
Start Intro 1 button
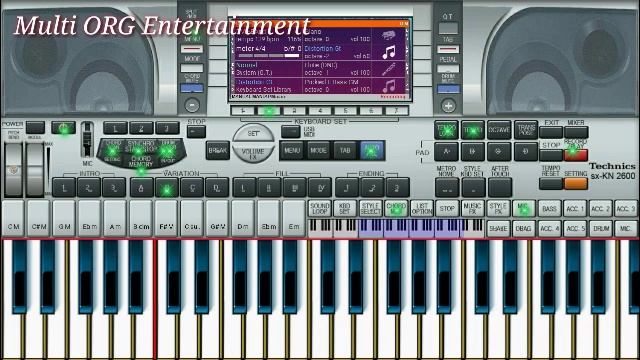click(x=64, y=188)
